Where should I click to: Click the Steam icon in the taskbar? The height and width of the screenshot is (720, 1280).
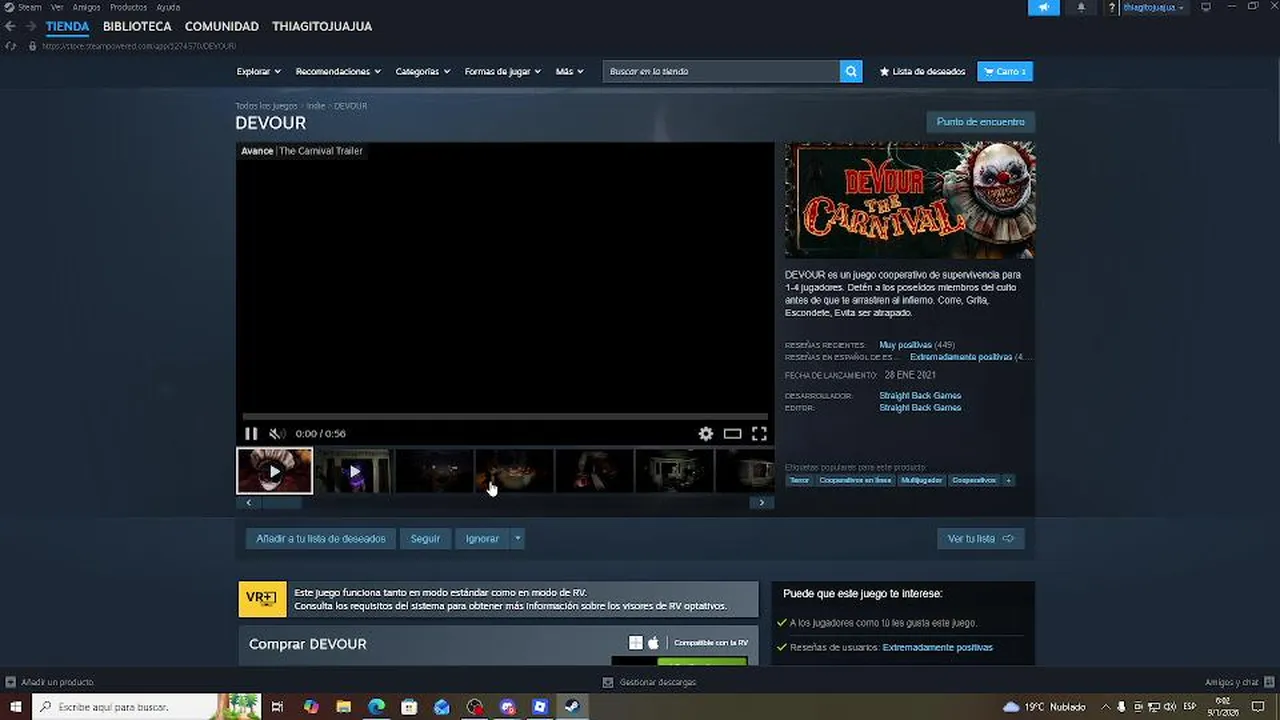tap(573, 707)
